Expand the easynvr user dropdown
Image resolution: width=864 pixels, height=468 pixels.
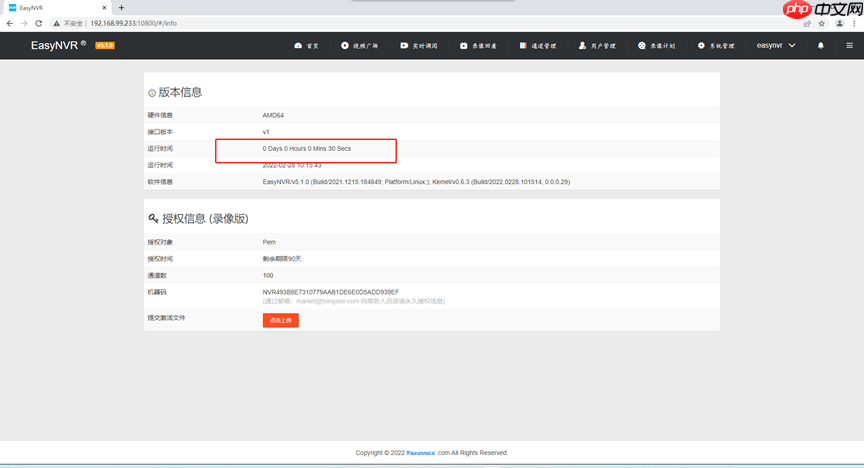(x=776, y=45)
